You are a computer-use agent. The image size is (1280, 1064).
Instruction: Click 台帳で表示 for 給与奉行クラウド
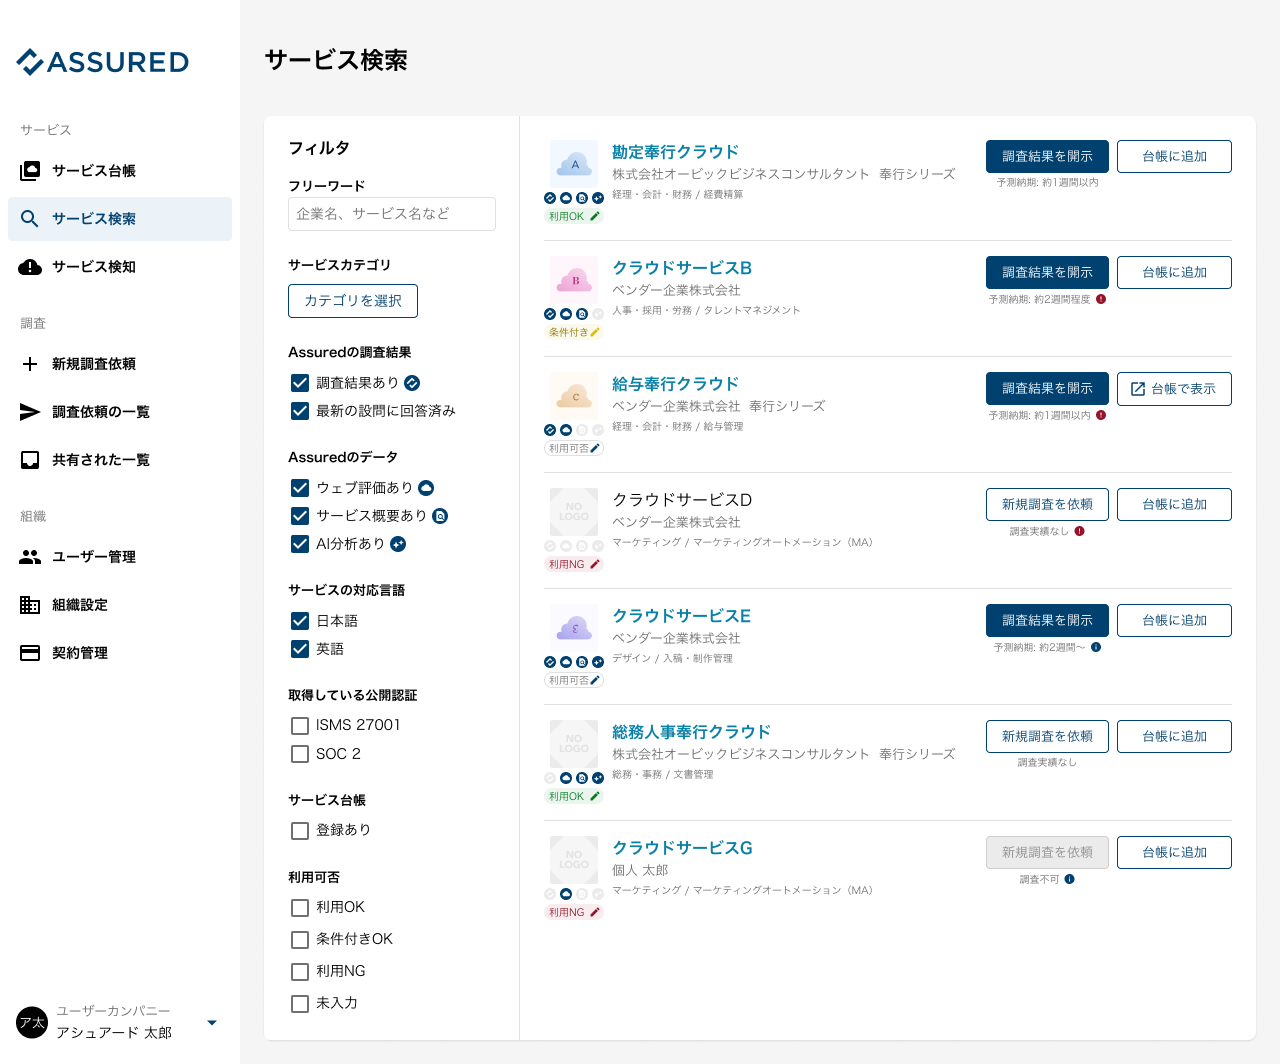coord(1174,389)
